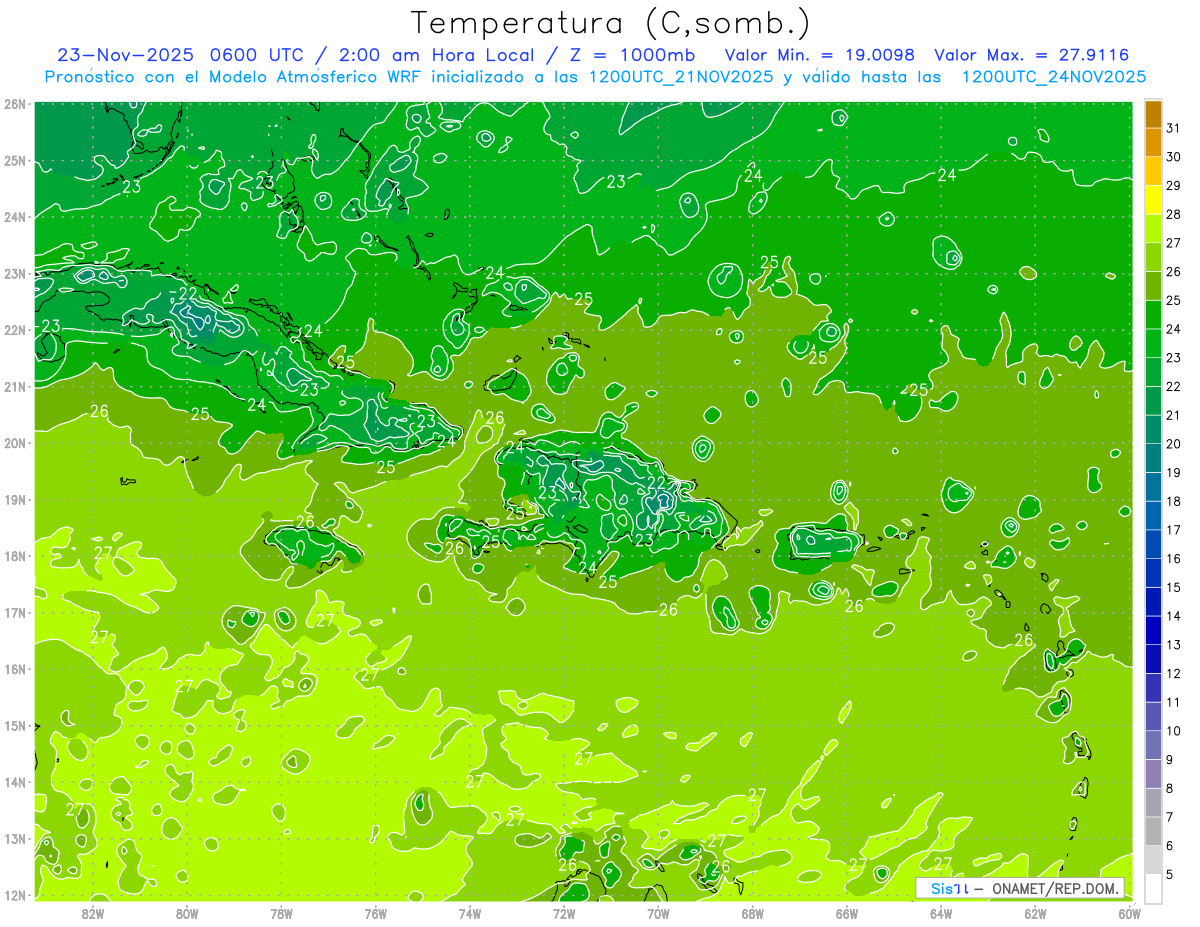Click the '78W' longitude axis label
The width and height of the screenshot is (1200, 927).
coord(281,912)
